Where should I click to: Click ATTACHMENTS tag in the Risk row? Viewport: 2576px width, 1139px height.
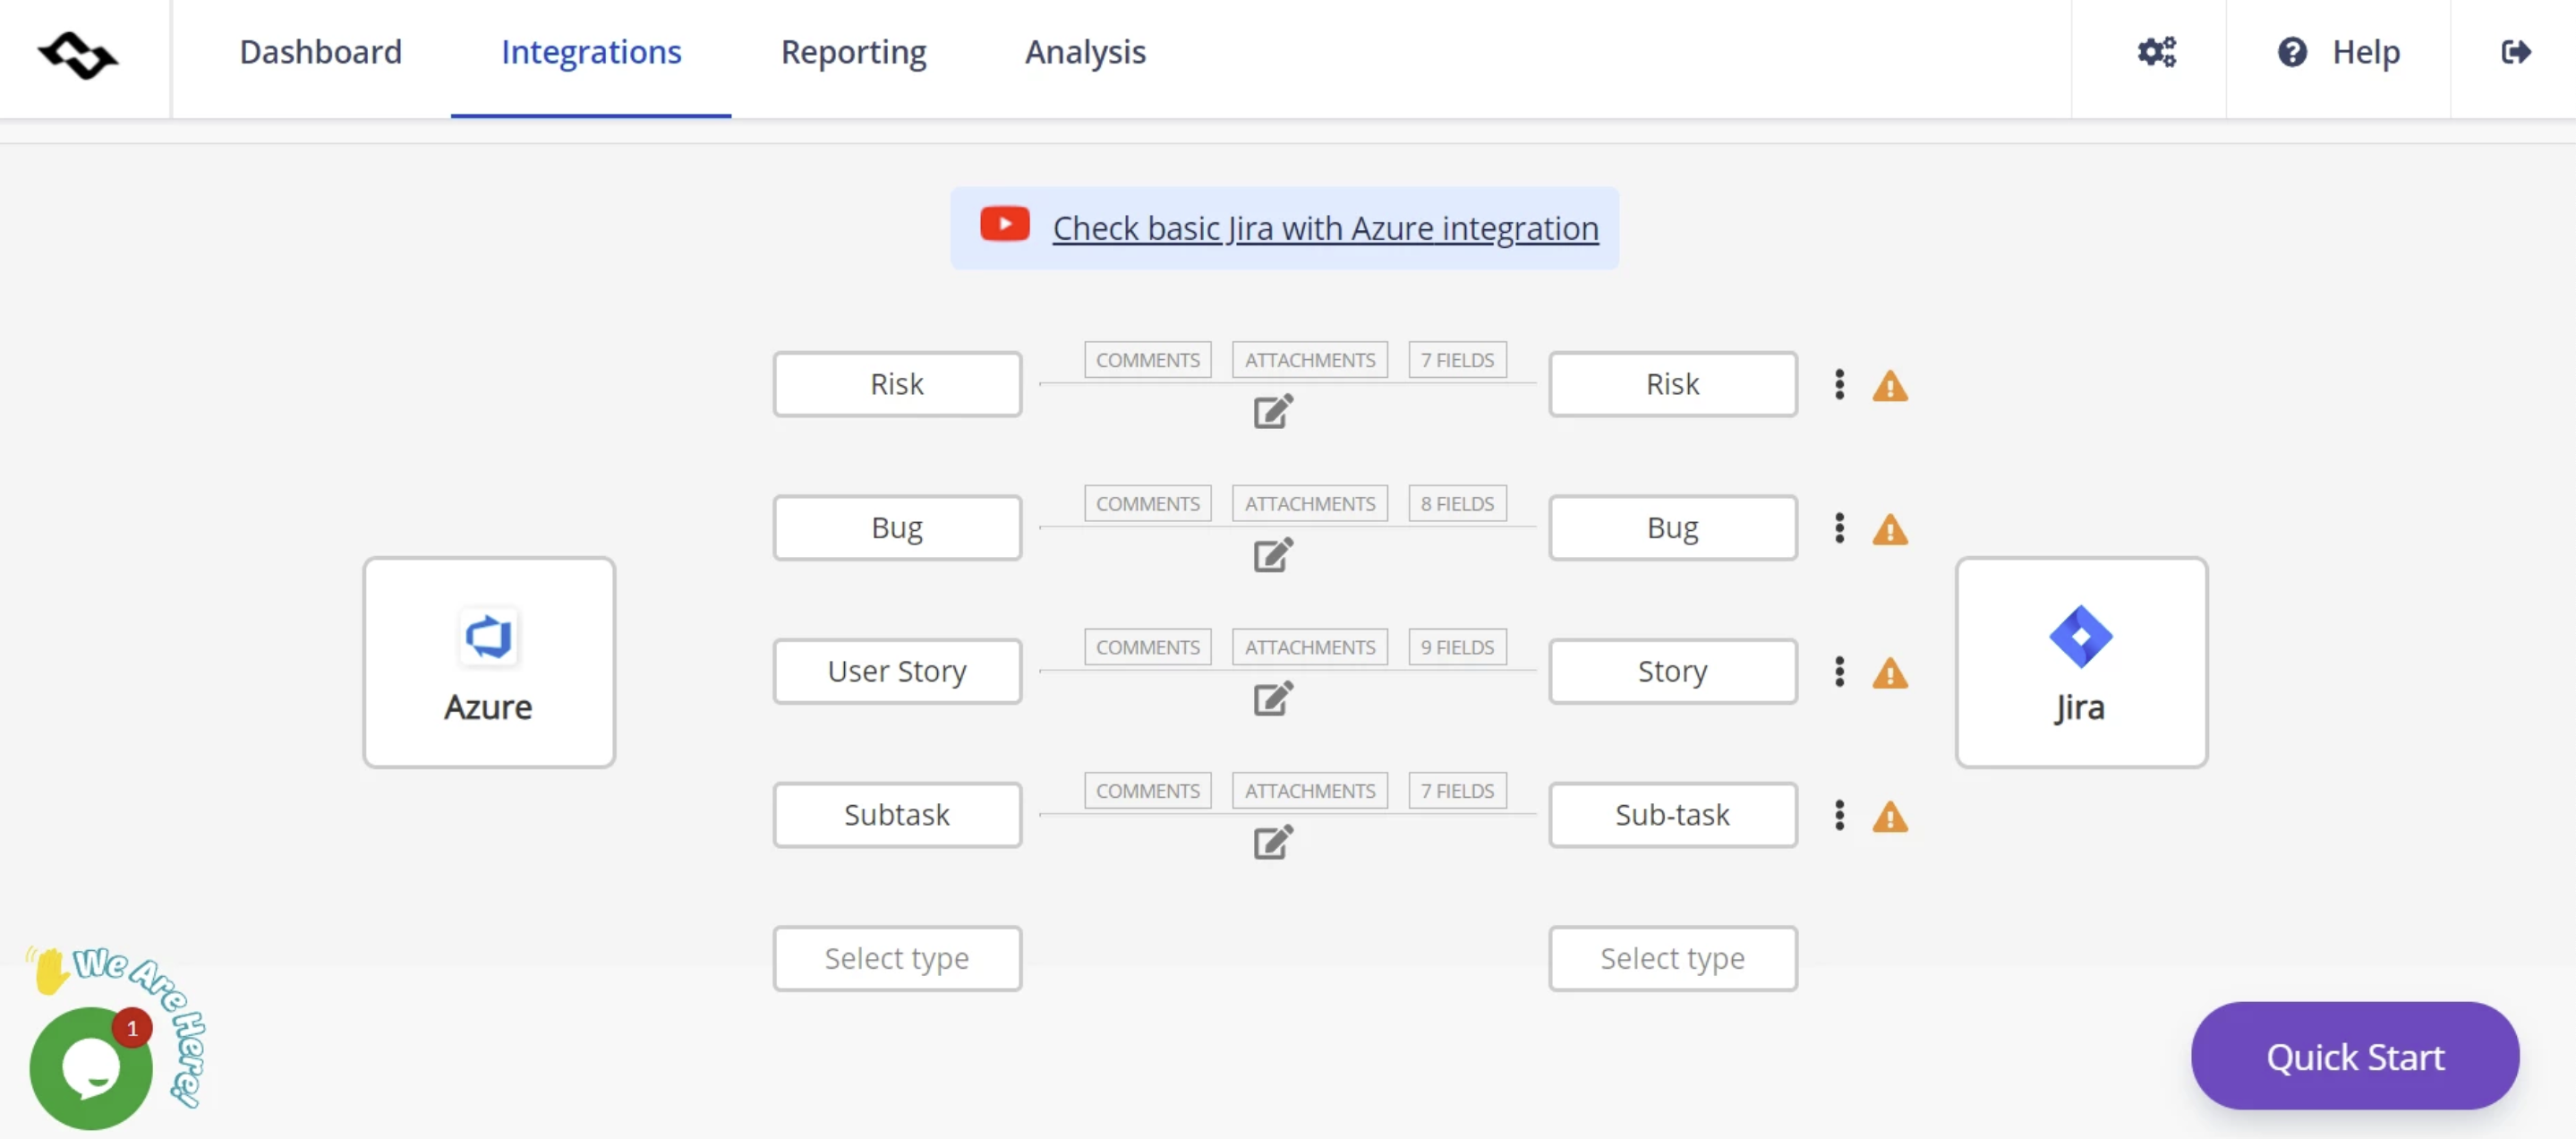[1310, 360]
